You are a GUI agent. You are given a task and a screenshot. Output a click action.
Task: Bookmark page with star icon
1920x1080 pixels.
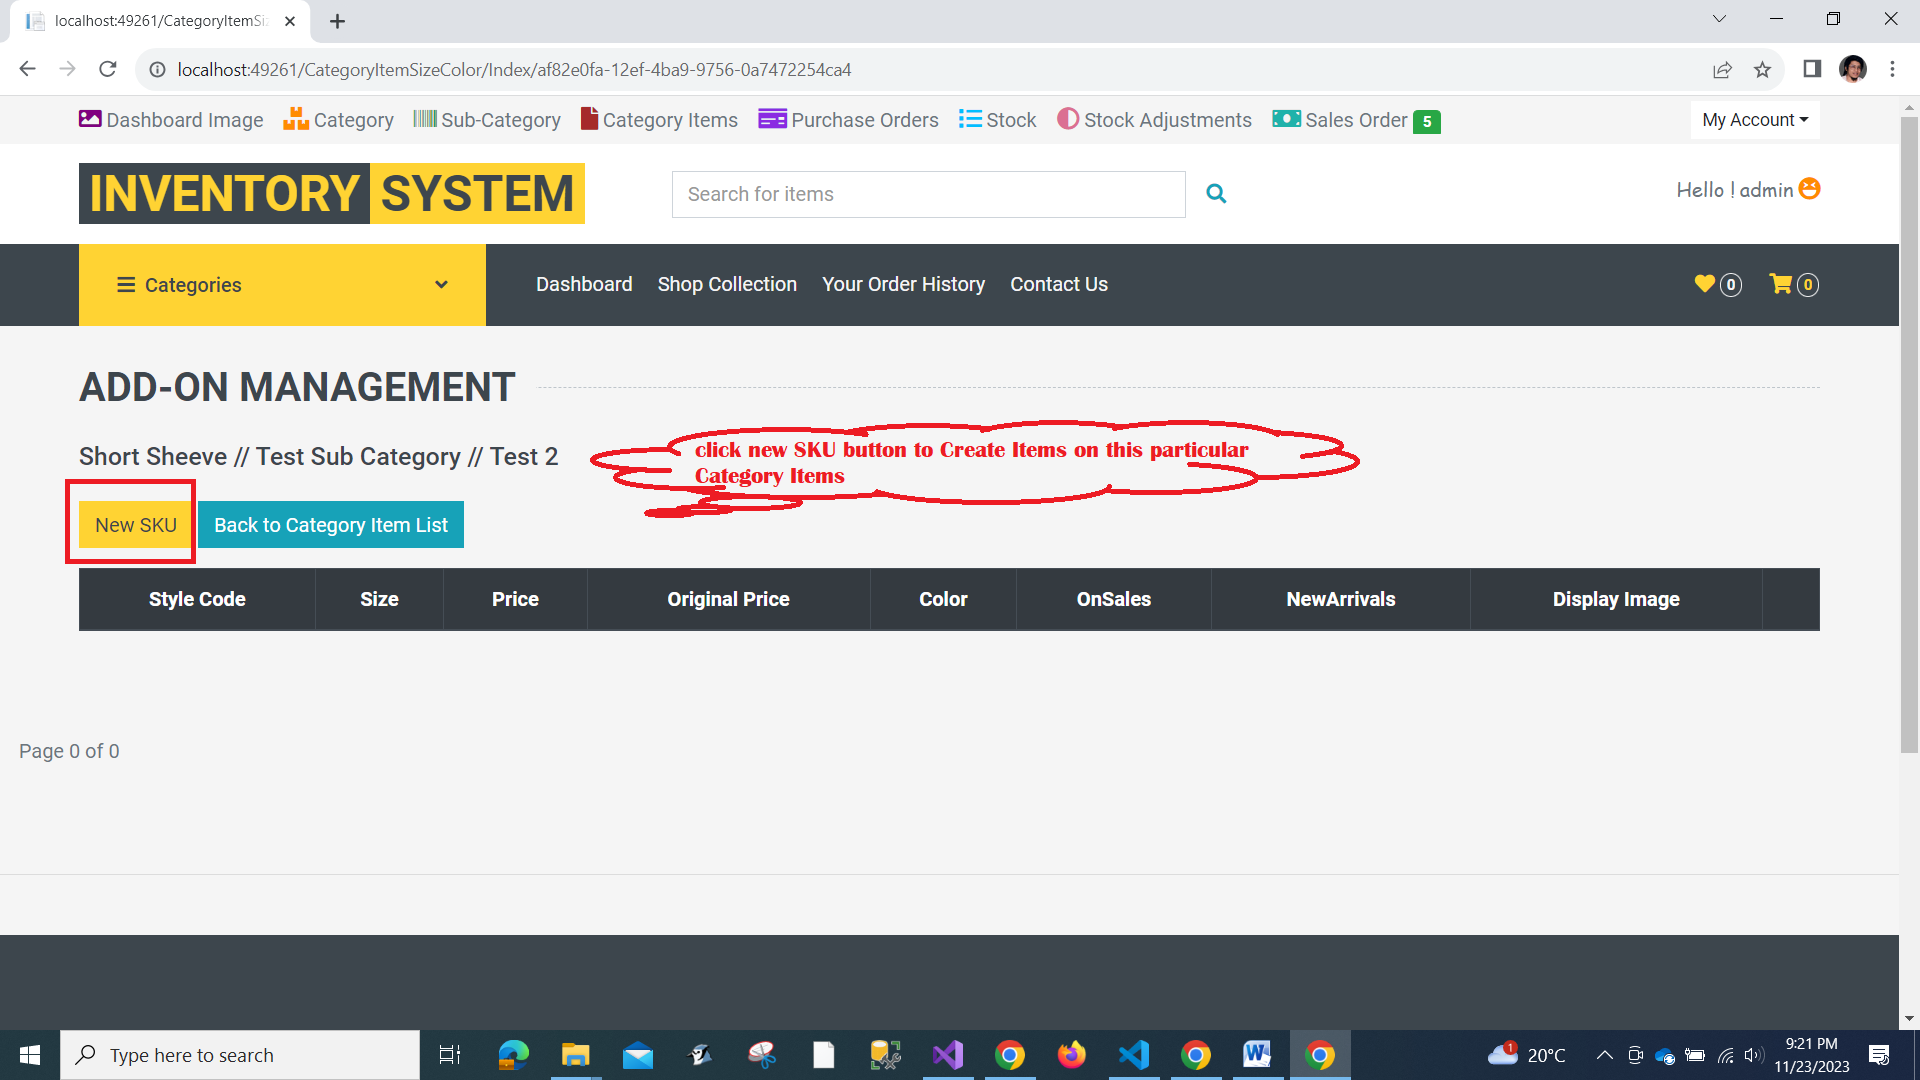click(1762, 70)
